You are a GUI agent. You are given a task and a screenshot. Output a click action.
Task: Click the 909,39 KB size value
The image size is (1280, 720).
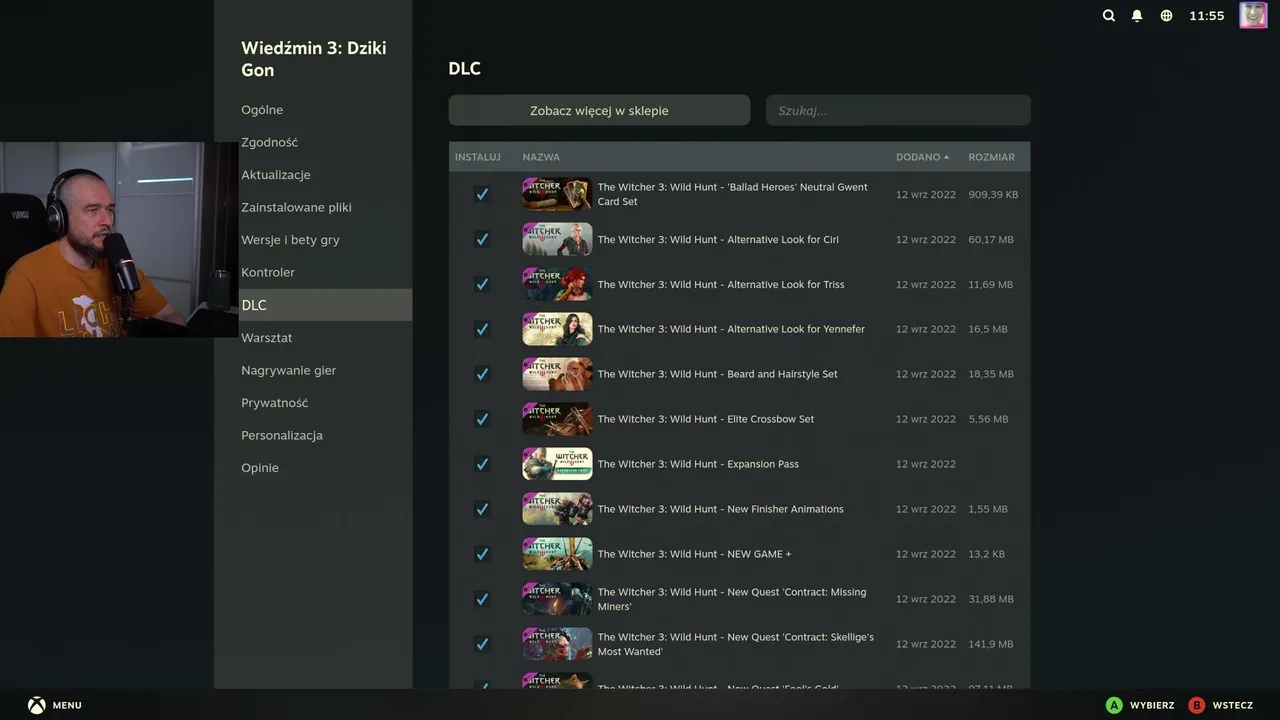993,194
